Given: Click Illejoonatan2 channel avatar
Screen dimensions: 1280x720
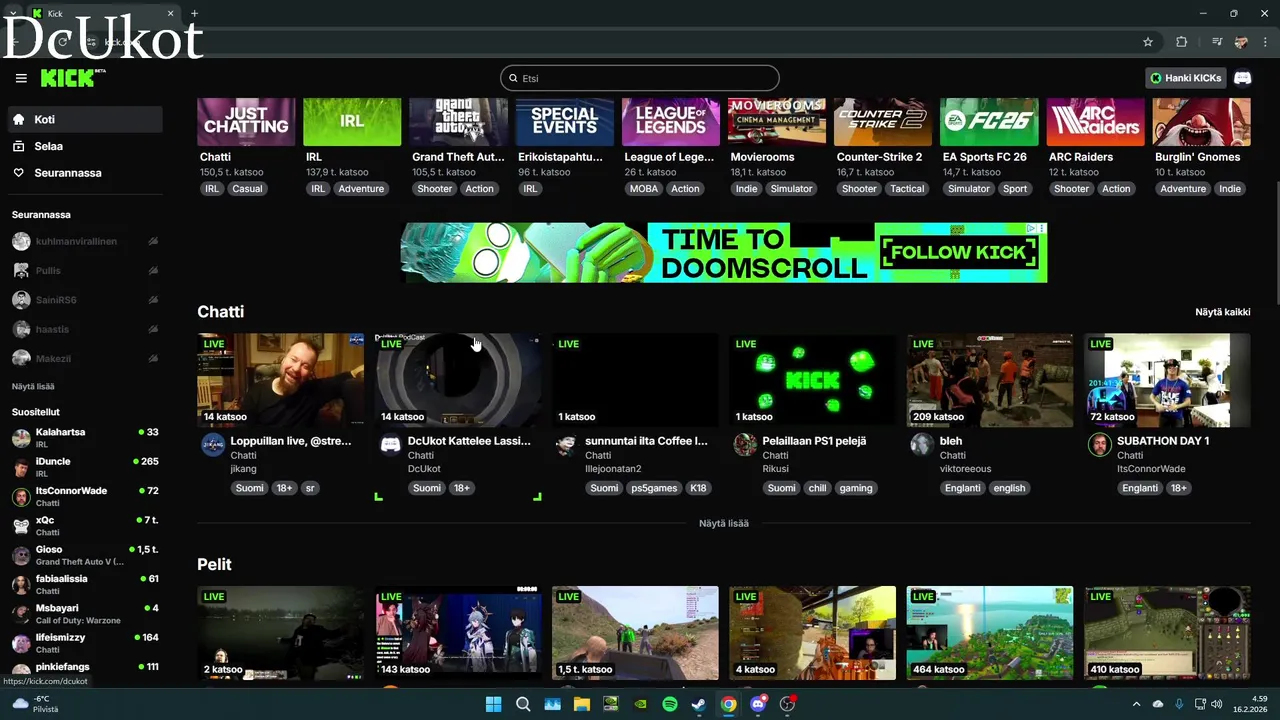Looking at the screenshot, I should pyautogui.click(x=567, y=446).
